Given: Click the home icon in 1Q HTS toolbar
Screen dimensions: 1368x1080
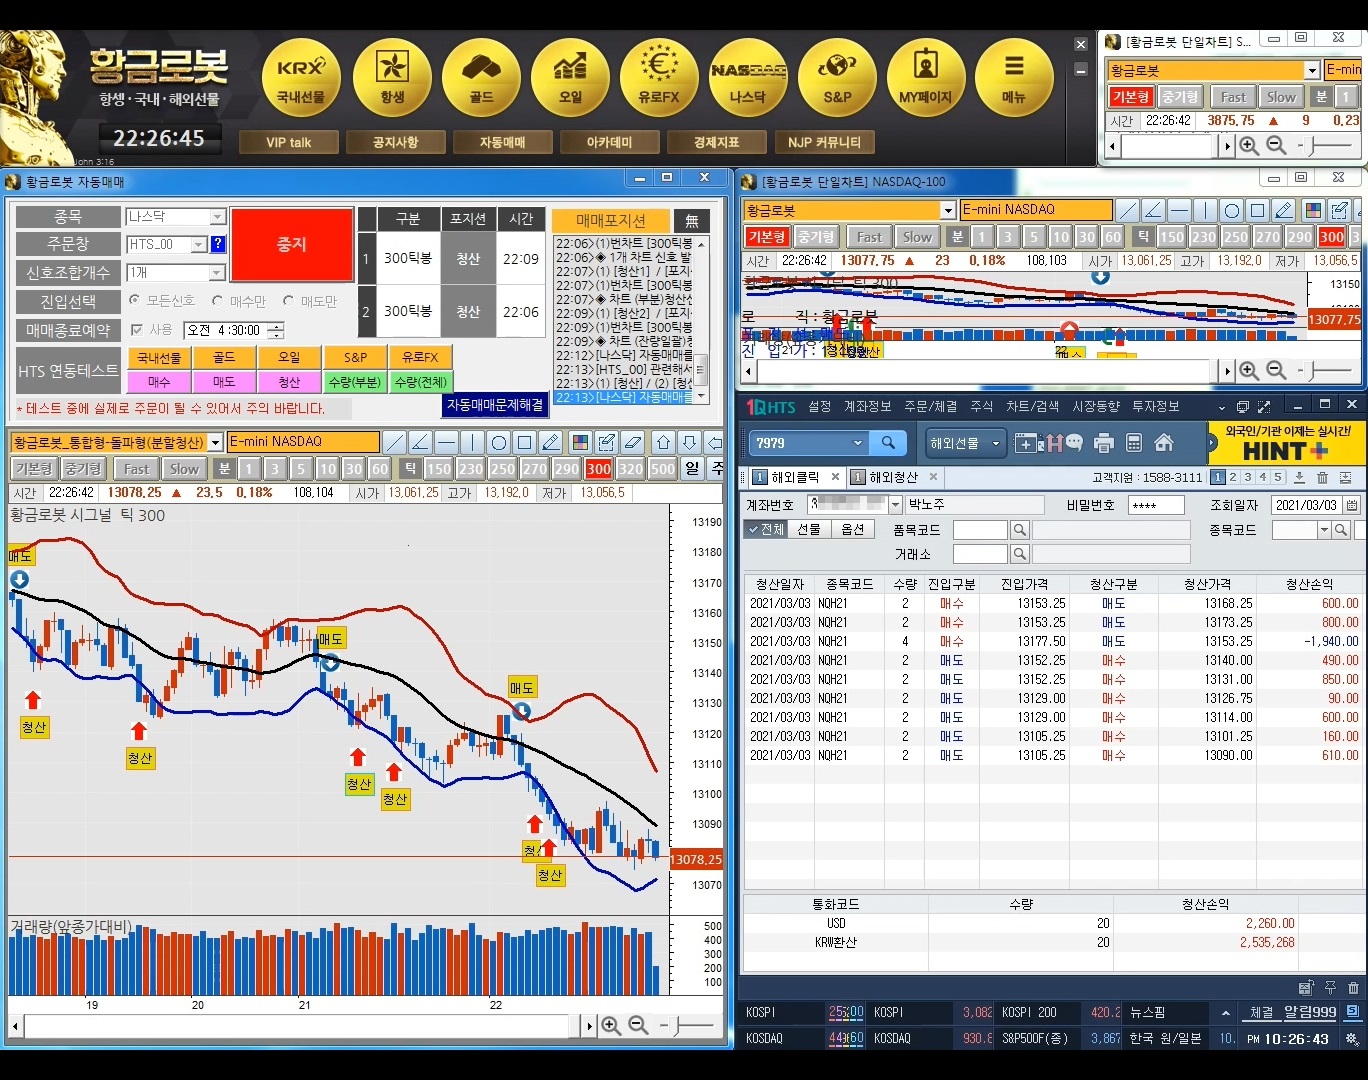Looking at the screenshot, I should 1164,443.
